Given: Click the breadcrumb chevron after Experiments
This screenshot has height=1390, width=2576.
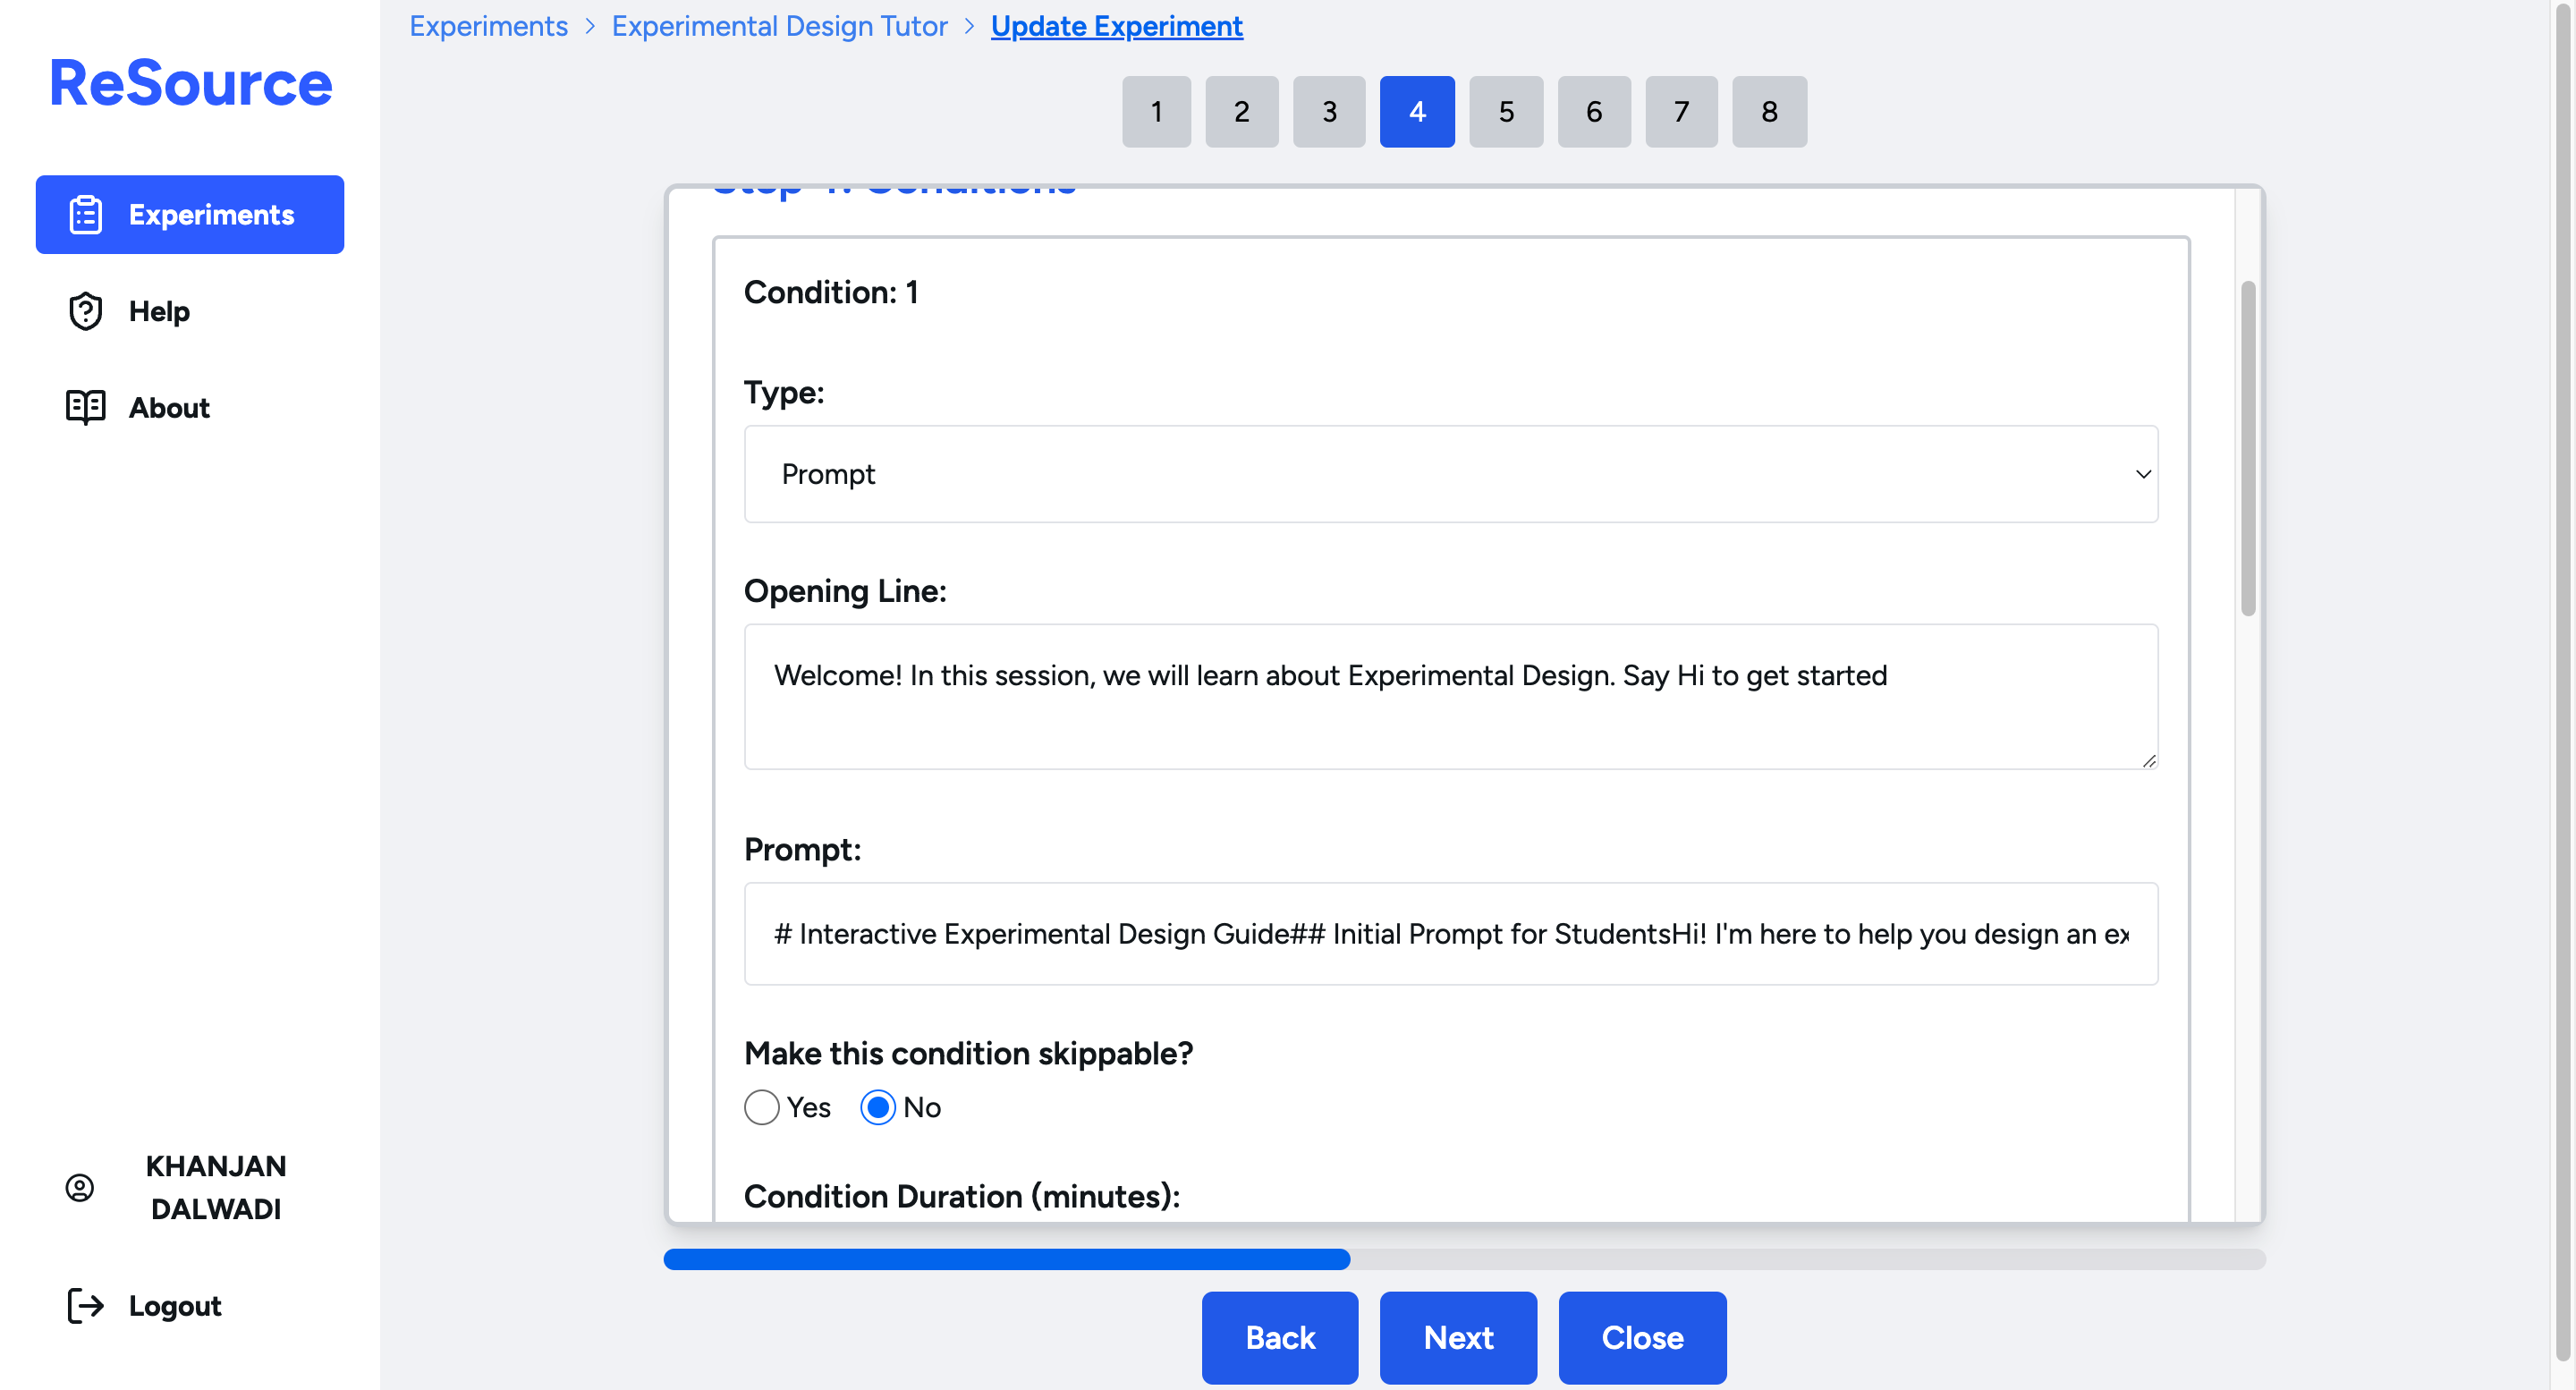Looking at the screenshot, I should (590, 26).
